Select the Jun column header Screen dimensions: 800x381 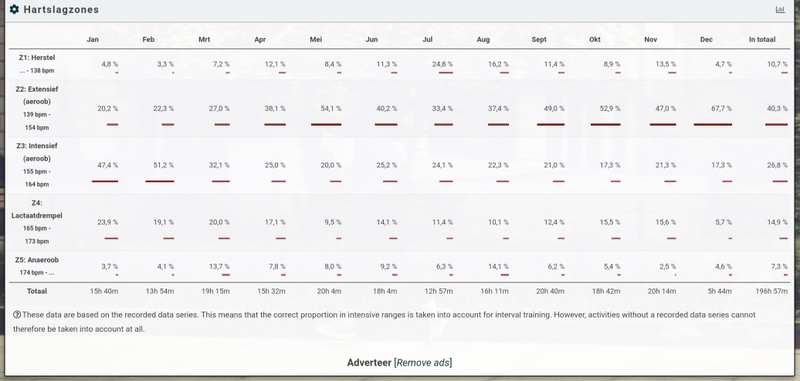click(x=372, y=39)
